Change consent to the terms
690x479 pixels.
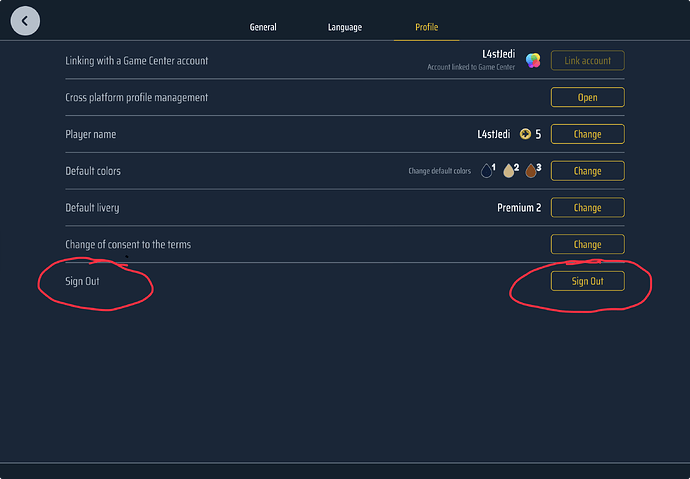click(587, 244)
